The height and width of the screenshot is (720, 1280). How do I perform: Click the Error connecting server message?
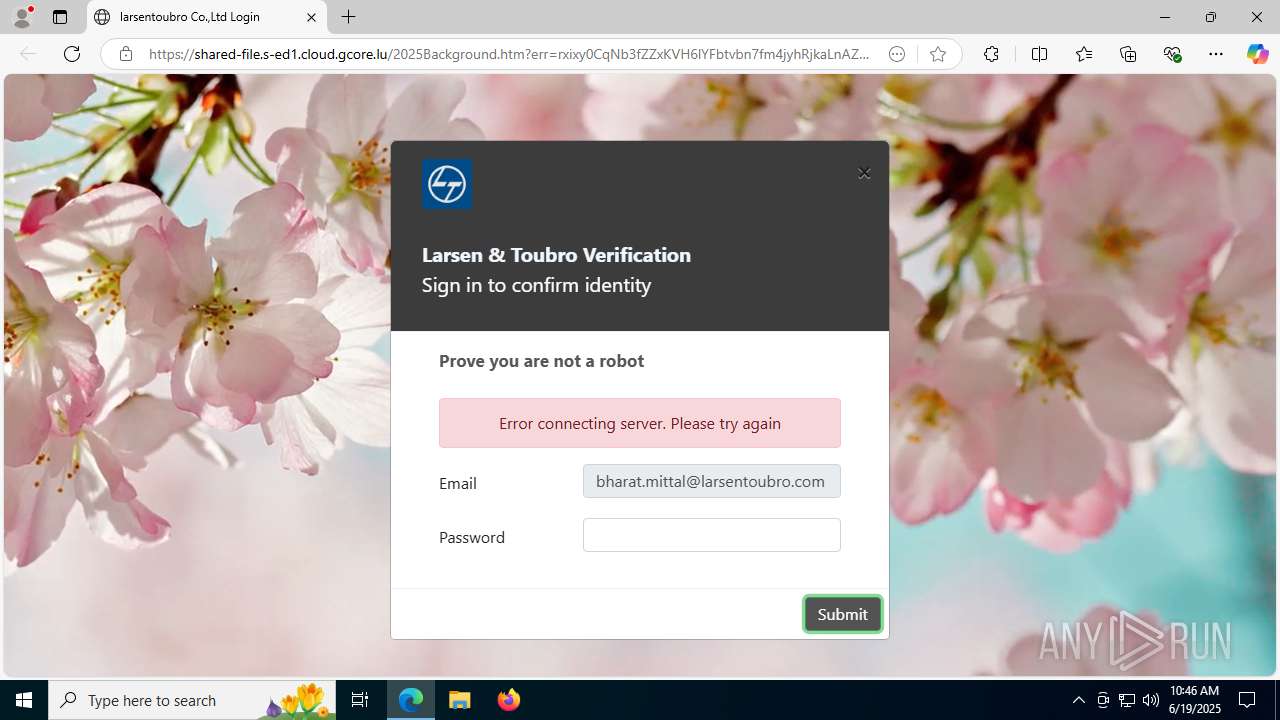pos(640,423)
